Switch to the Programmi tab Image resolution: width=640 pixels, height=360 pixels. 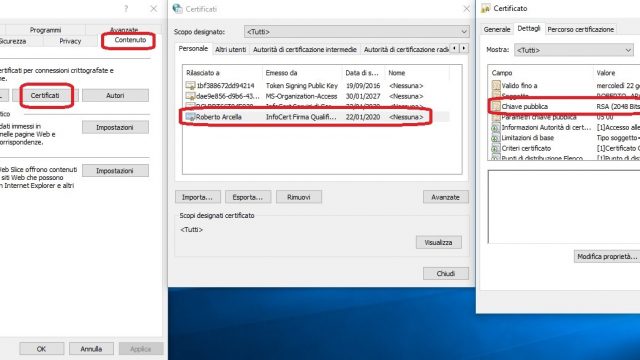(45, 30)
